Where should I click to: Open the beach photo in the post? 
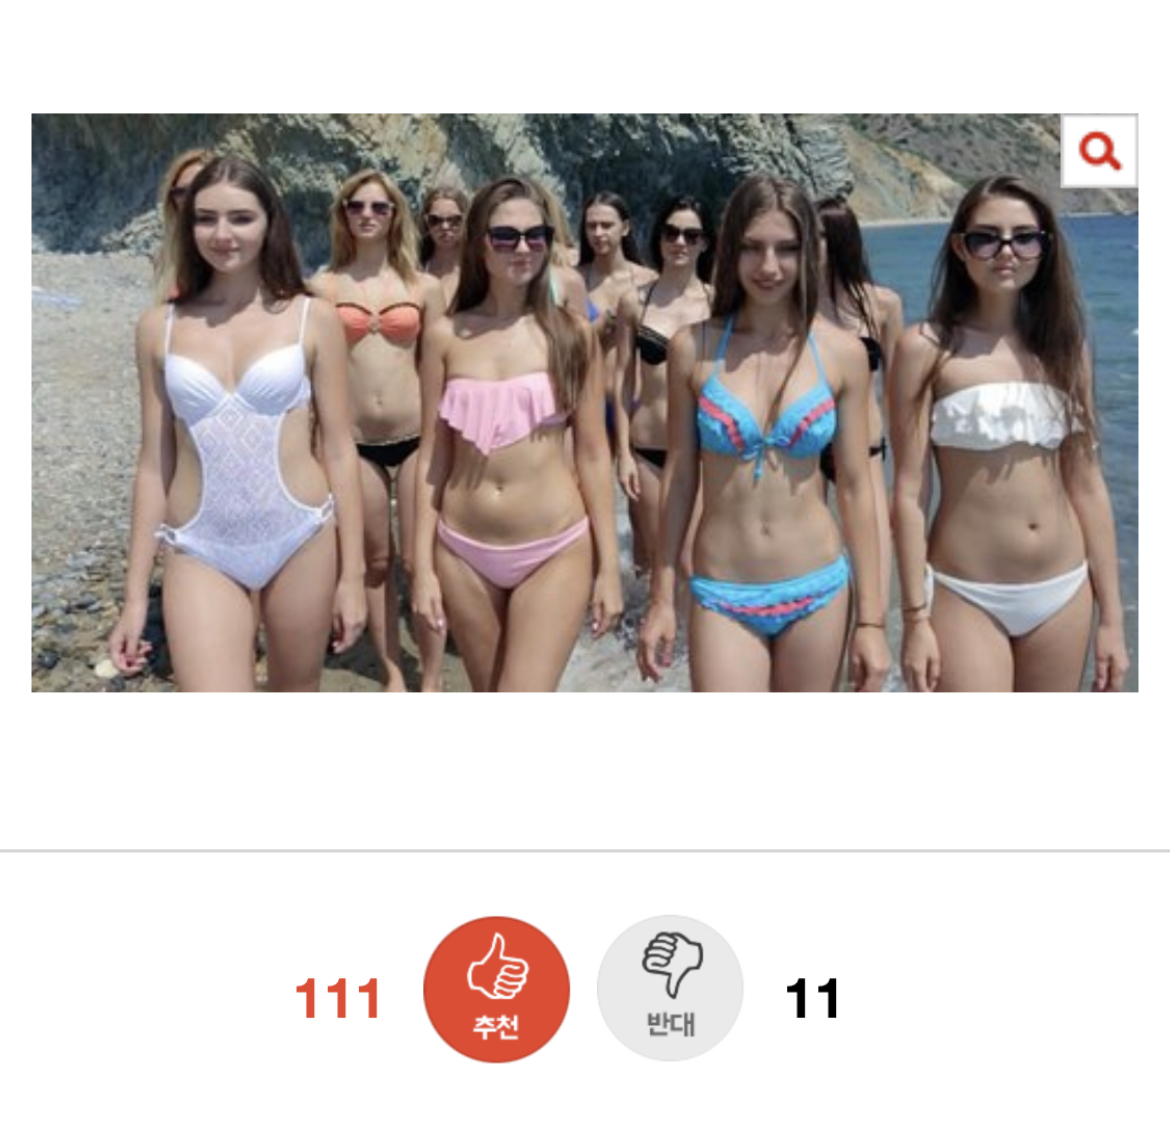click(584, 402)
